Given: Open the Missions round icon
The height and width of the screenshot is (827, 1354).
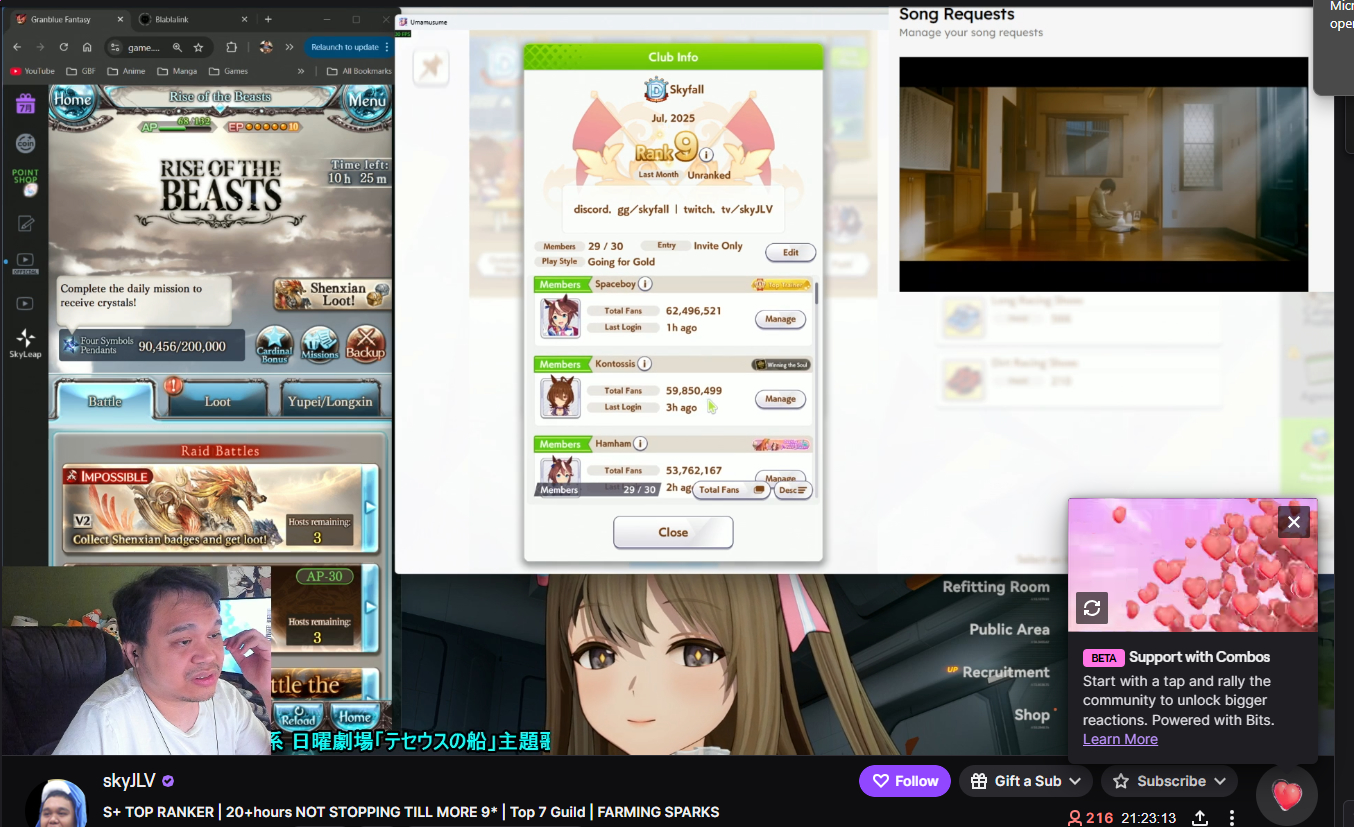Looking at the screenshot, I should coord(320,344).
